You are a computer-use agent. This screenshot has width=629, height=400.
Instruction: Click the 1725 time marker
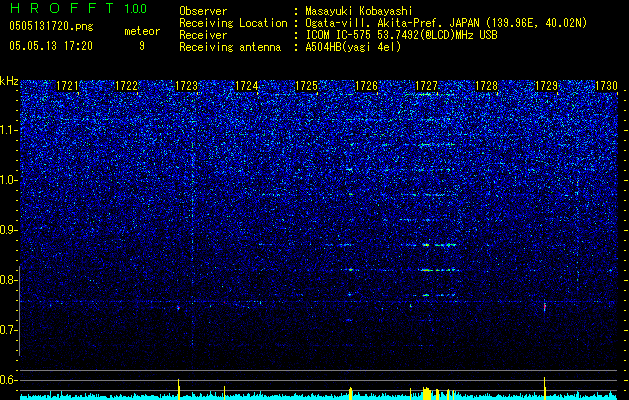pos(306,86)
